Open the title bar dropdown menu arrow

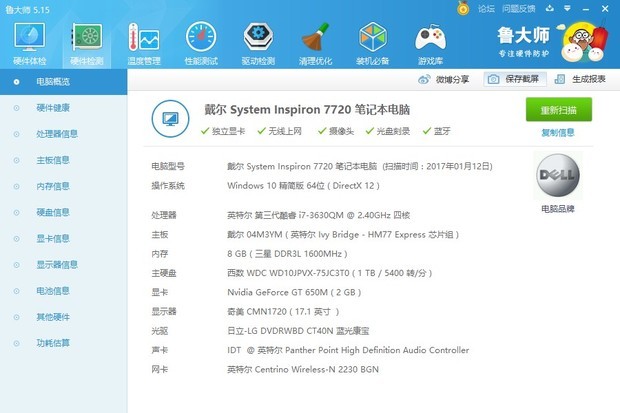pos(567,8)
